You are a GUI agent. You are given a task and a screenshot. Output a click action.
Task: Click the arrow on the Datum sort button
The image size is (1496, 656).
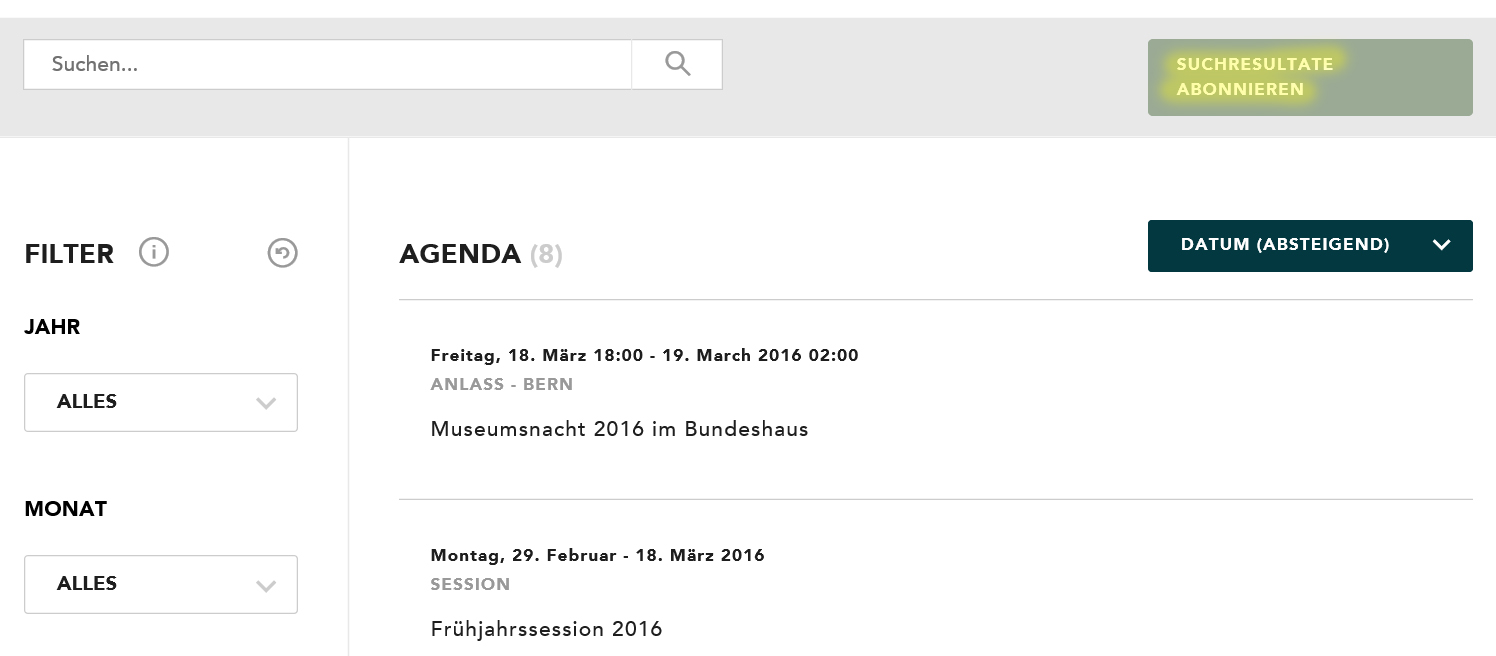pos(1441,245)
